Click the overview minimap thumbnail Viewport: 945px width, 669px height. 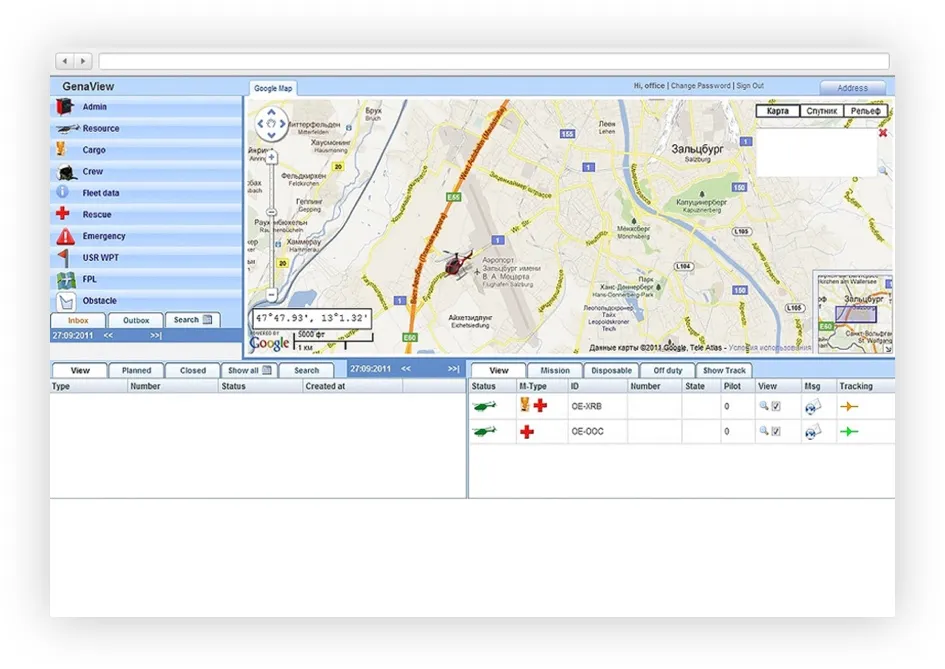(x=853, y=312)
